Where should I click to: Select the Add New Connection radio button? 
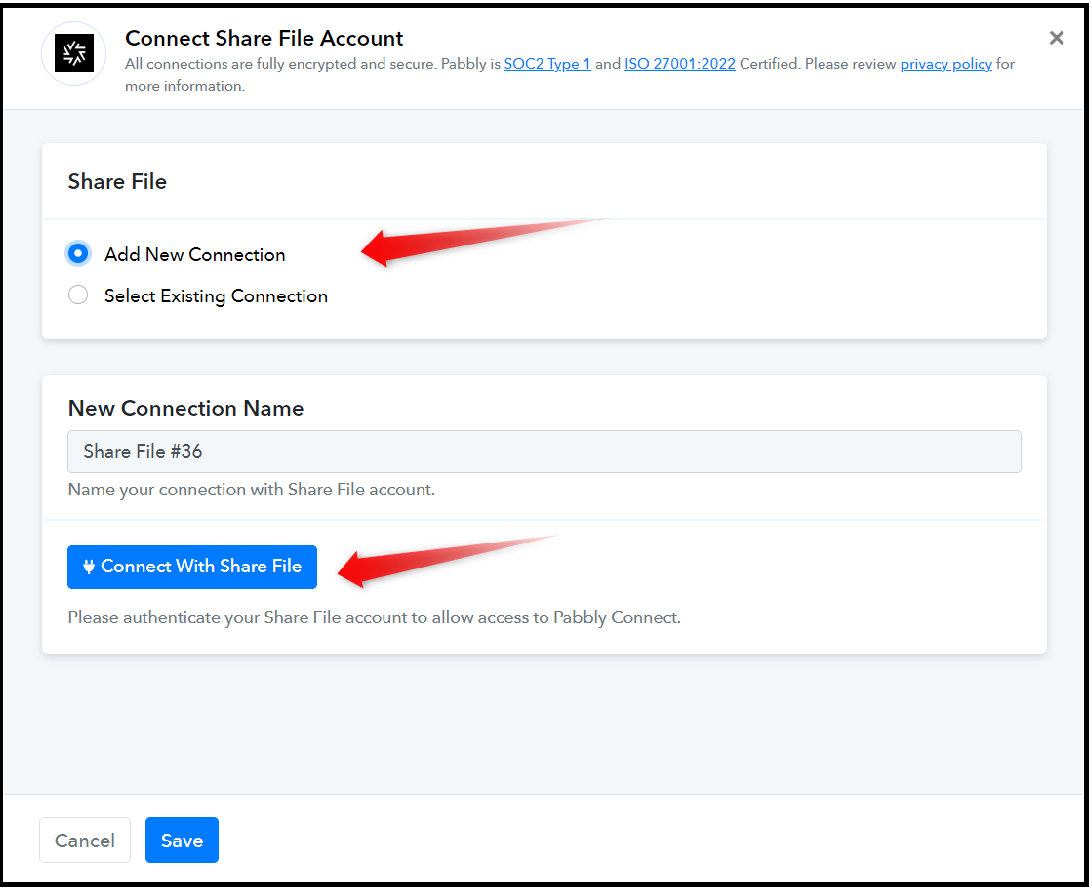click(x=78, y=254)
